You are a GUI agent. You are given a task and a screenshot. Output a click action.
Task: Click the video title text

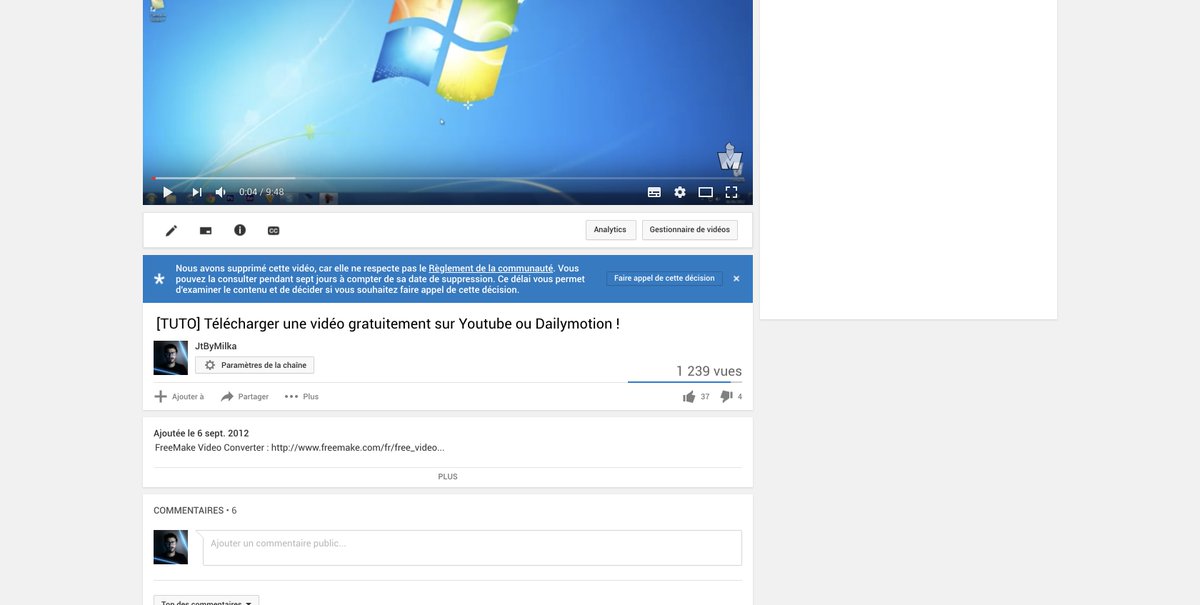[388, 324]
